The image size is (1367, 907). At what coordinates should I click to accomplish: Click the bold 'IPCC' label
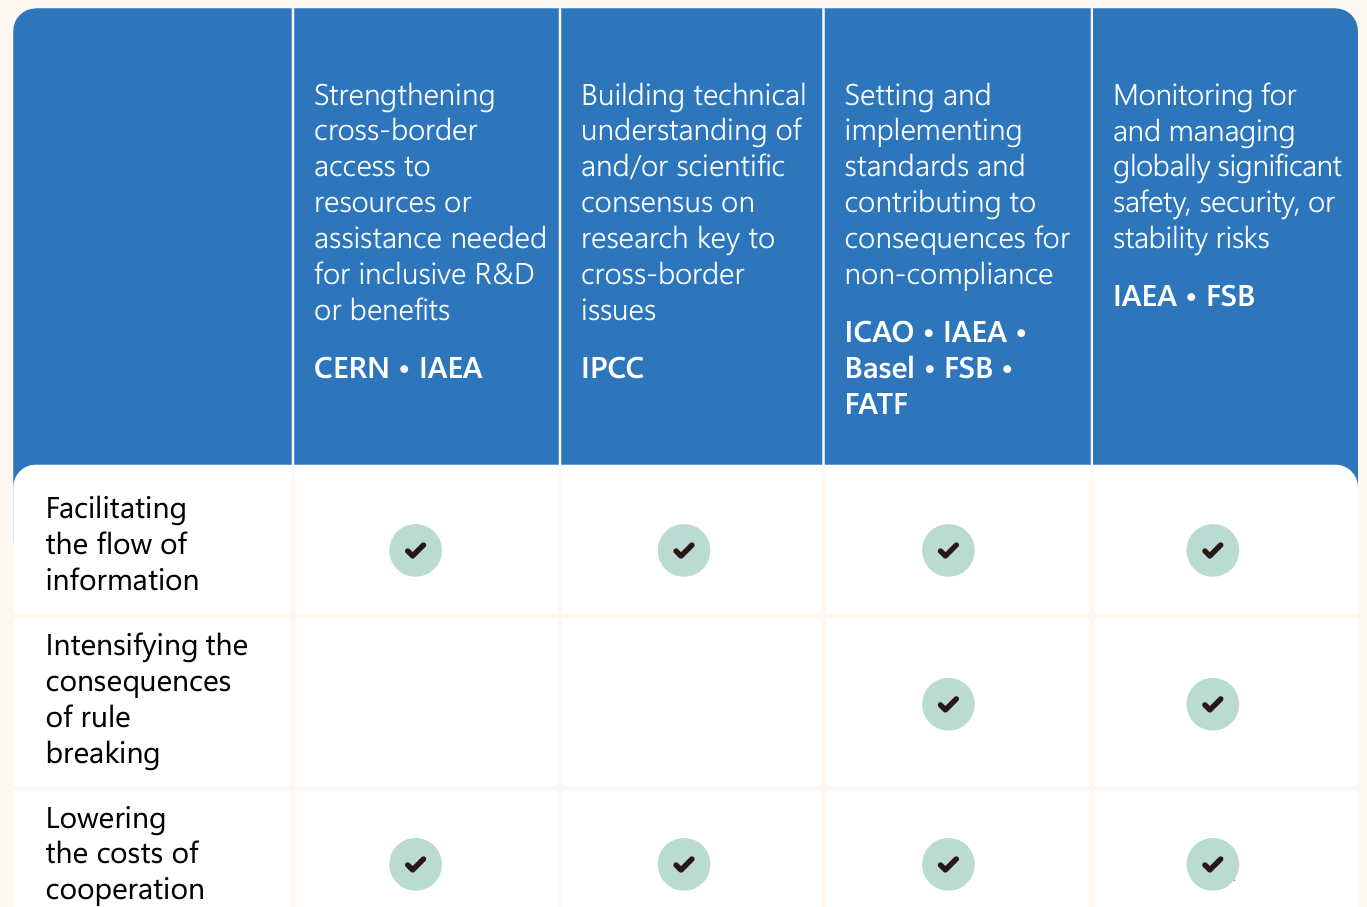coord(612,368)
